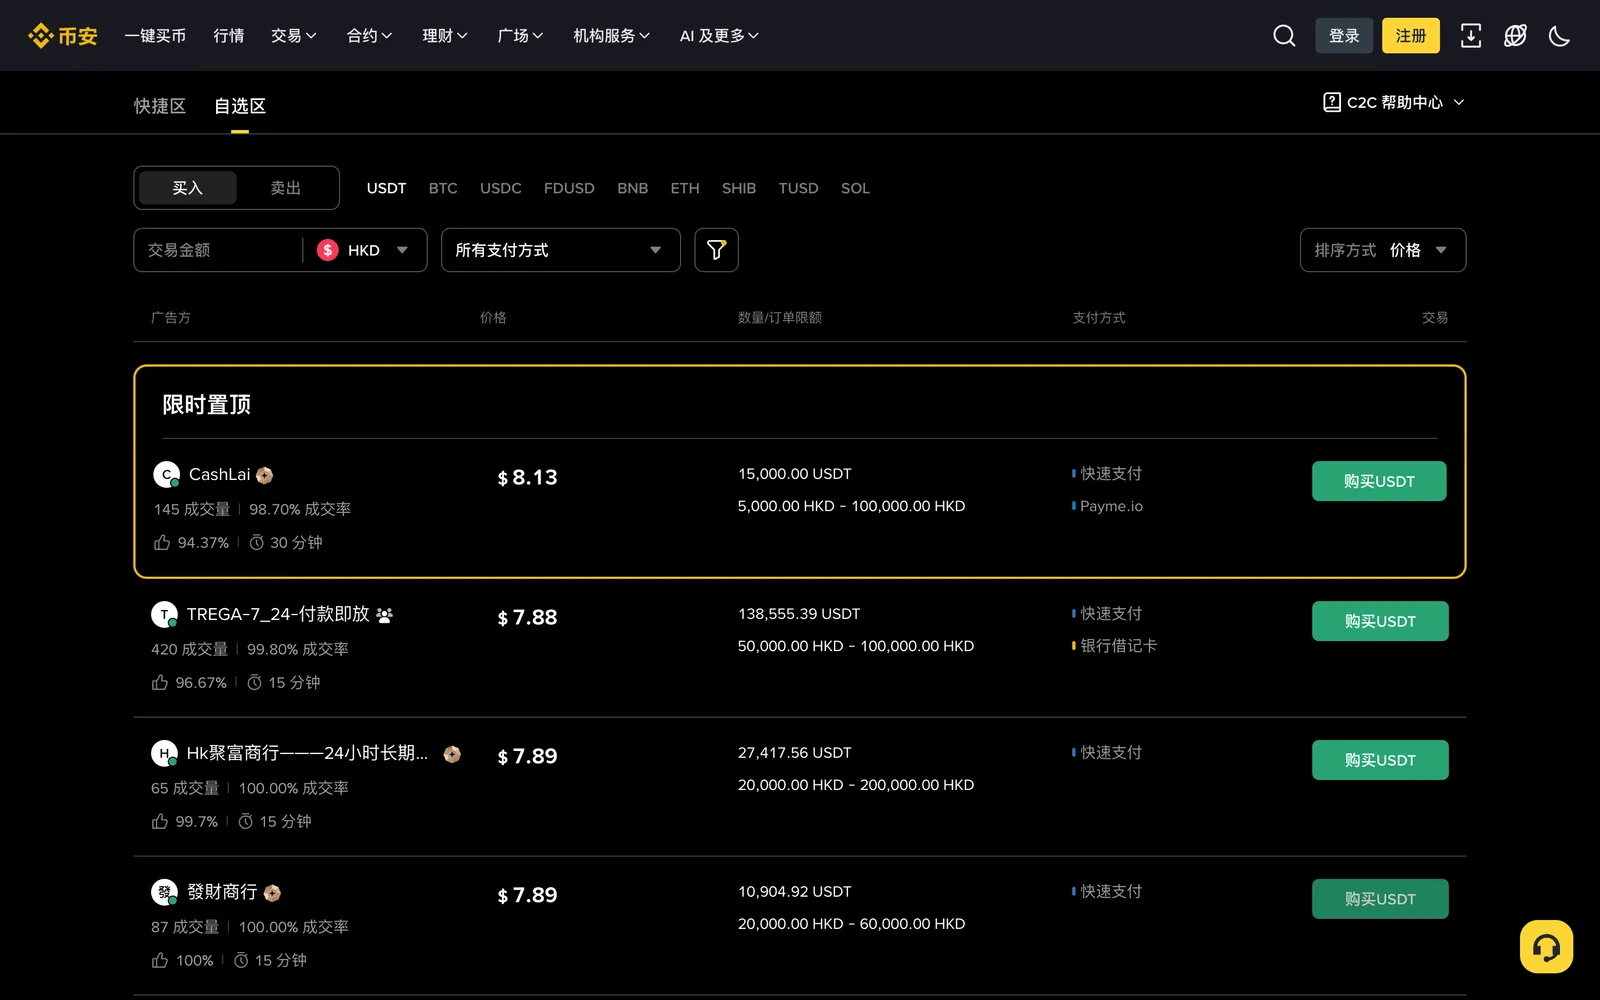This screenshot has width=1600, height=1000.
Task: Click 發財商行 merchant avatar
Action: click(164, 892)
